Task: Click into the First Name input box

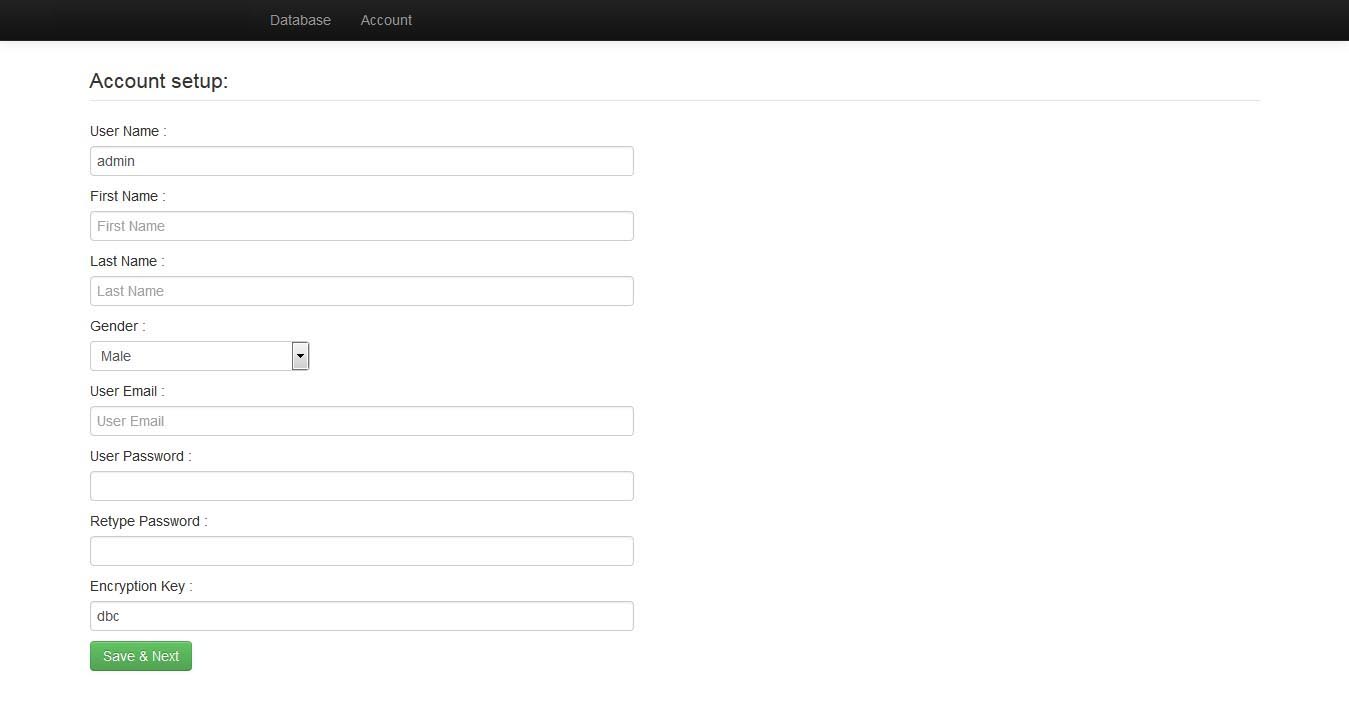Action: tap(361, 226)
